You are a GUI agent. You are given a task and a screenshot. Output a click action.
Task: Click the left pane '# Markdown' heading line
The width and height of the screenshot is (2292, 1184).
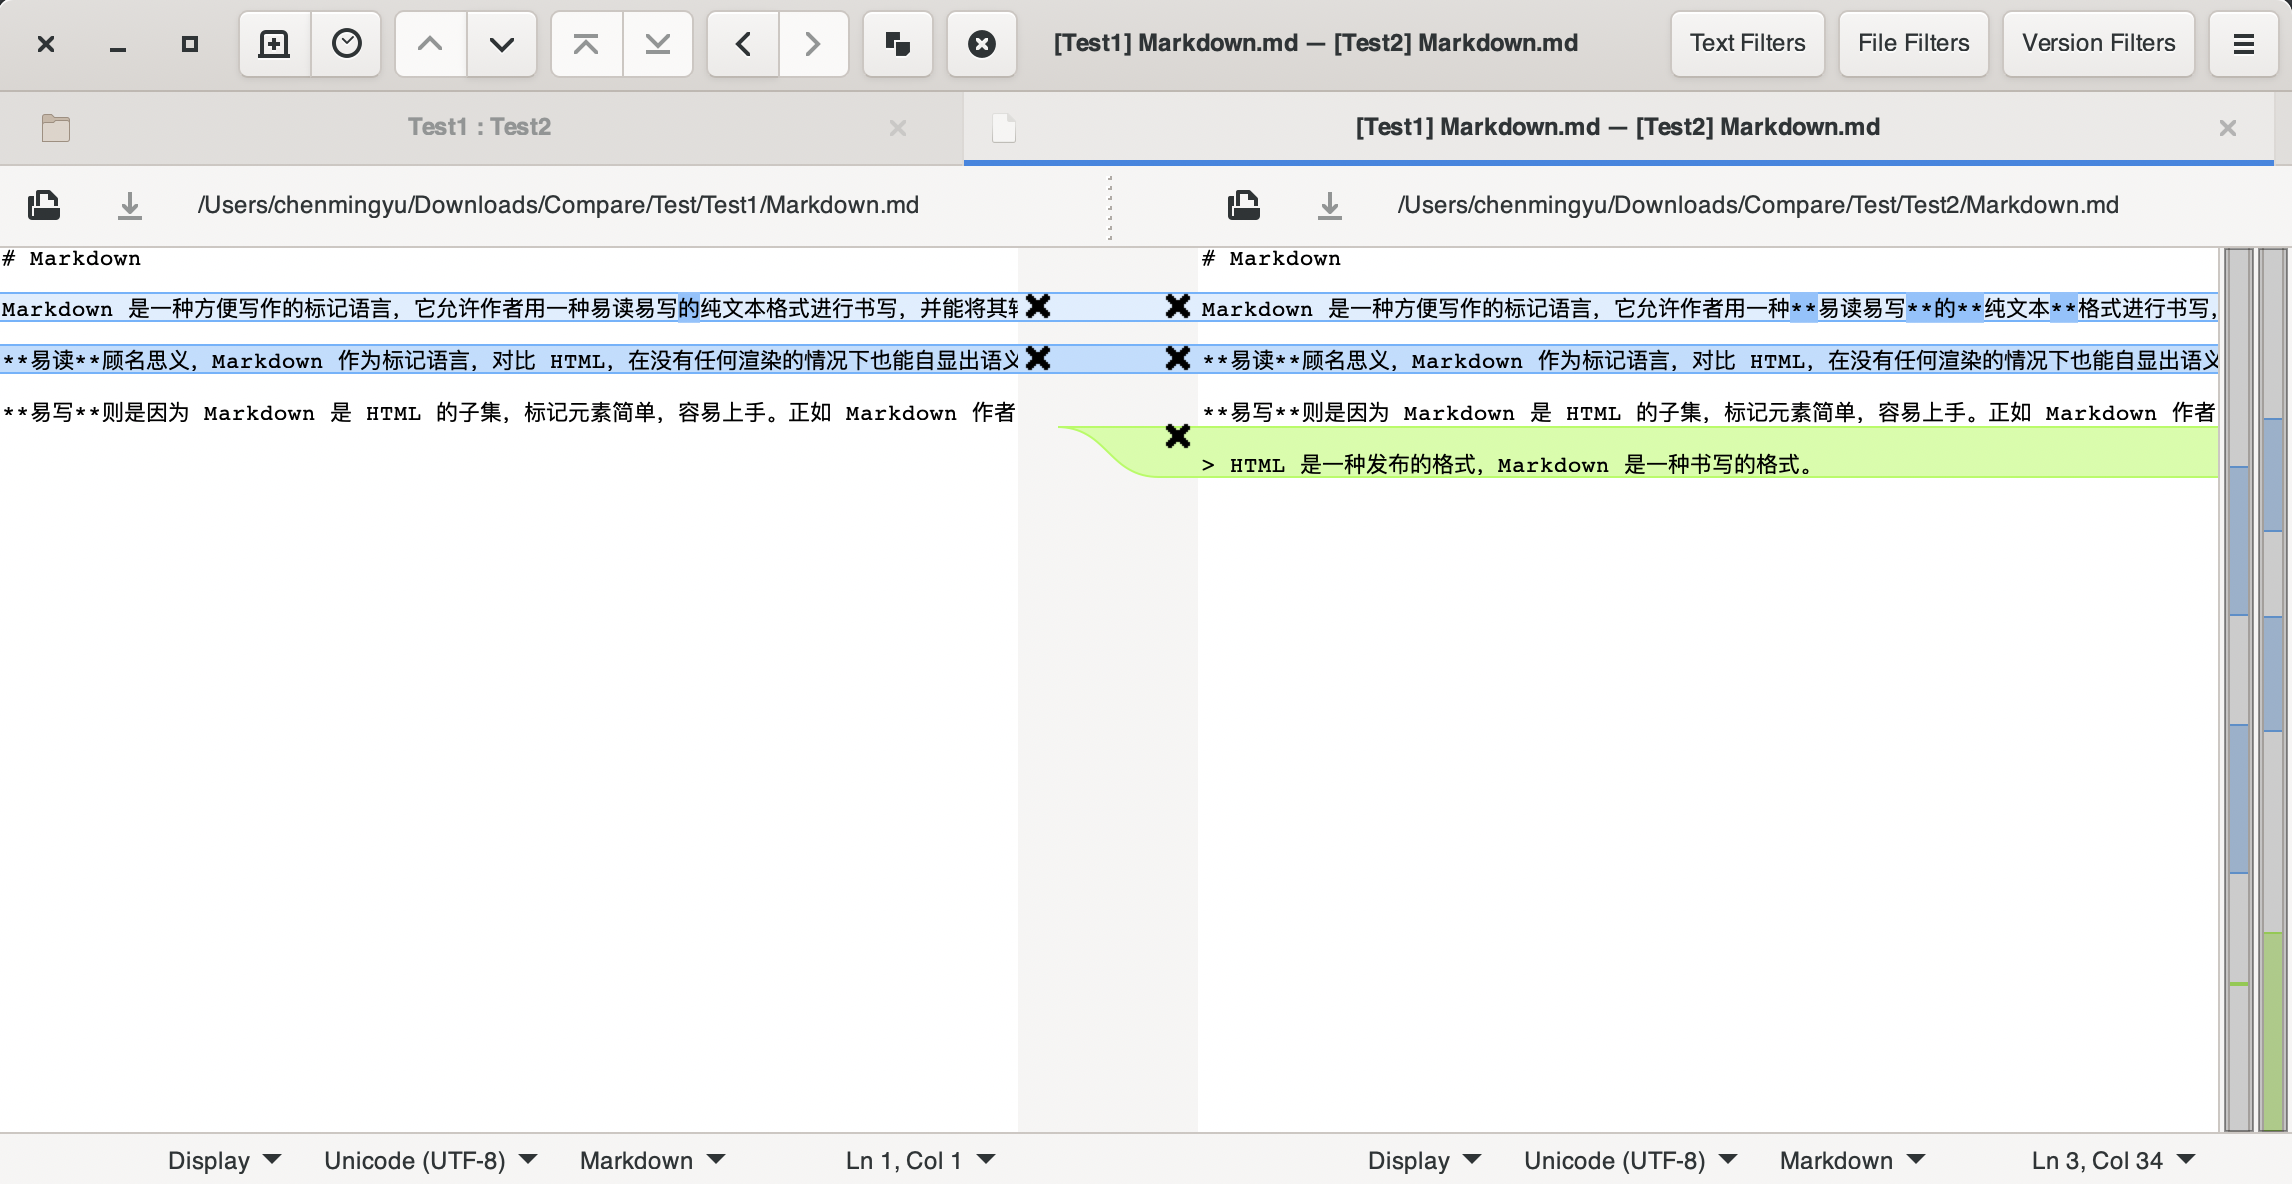coord(72,259)
